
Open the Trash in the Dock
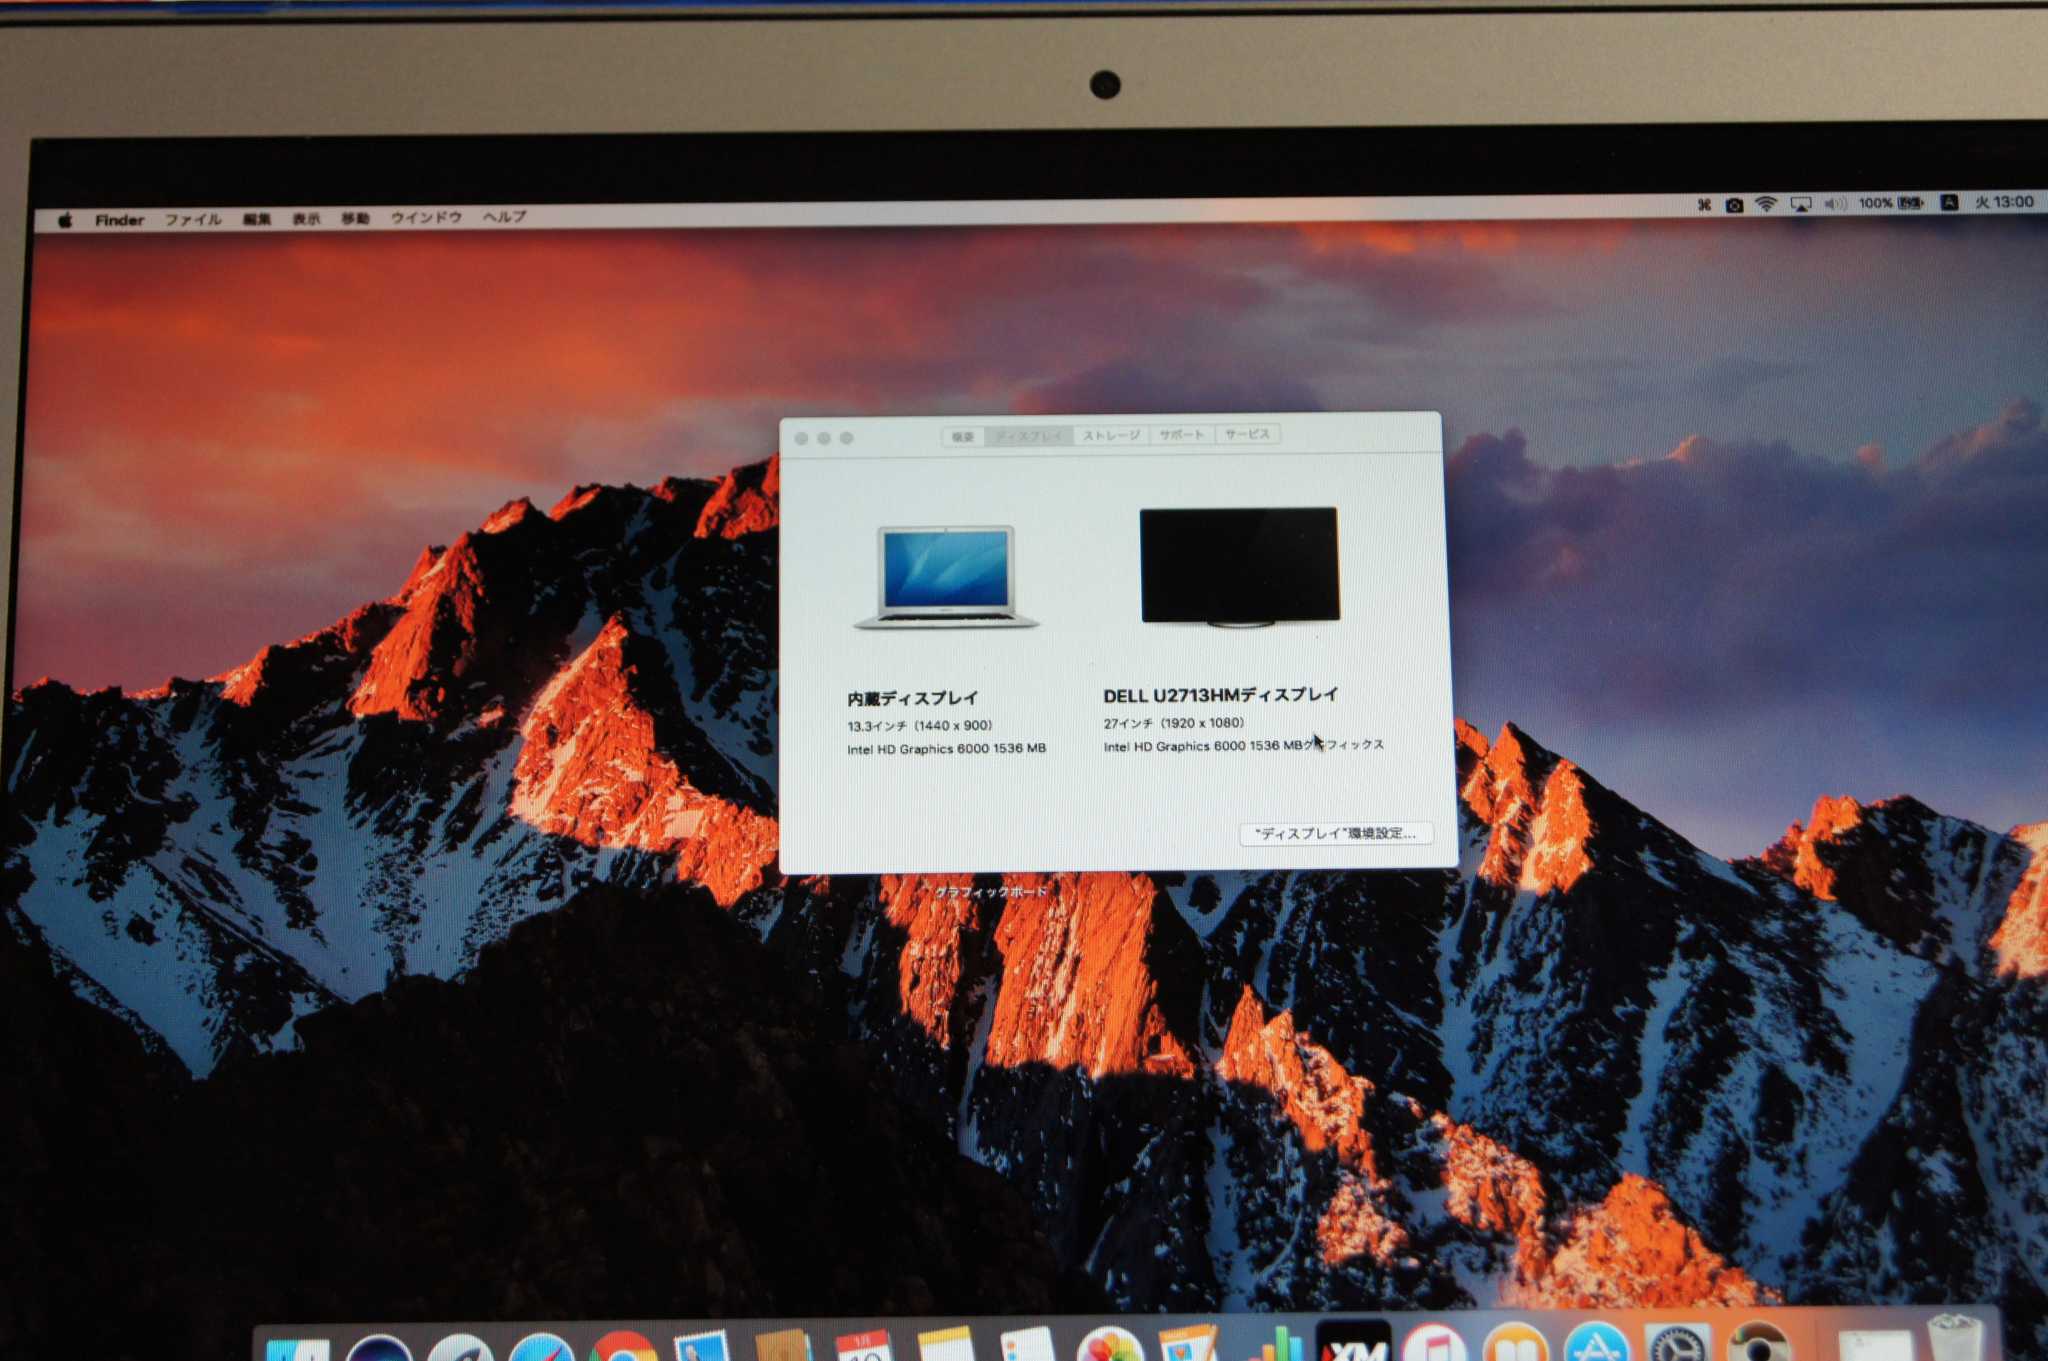pos(1955,1338)
